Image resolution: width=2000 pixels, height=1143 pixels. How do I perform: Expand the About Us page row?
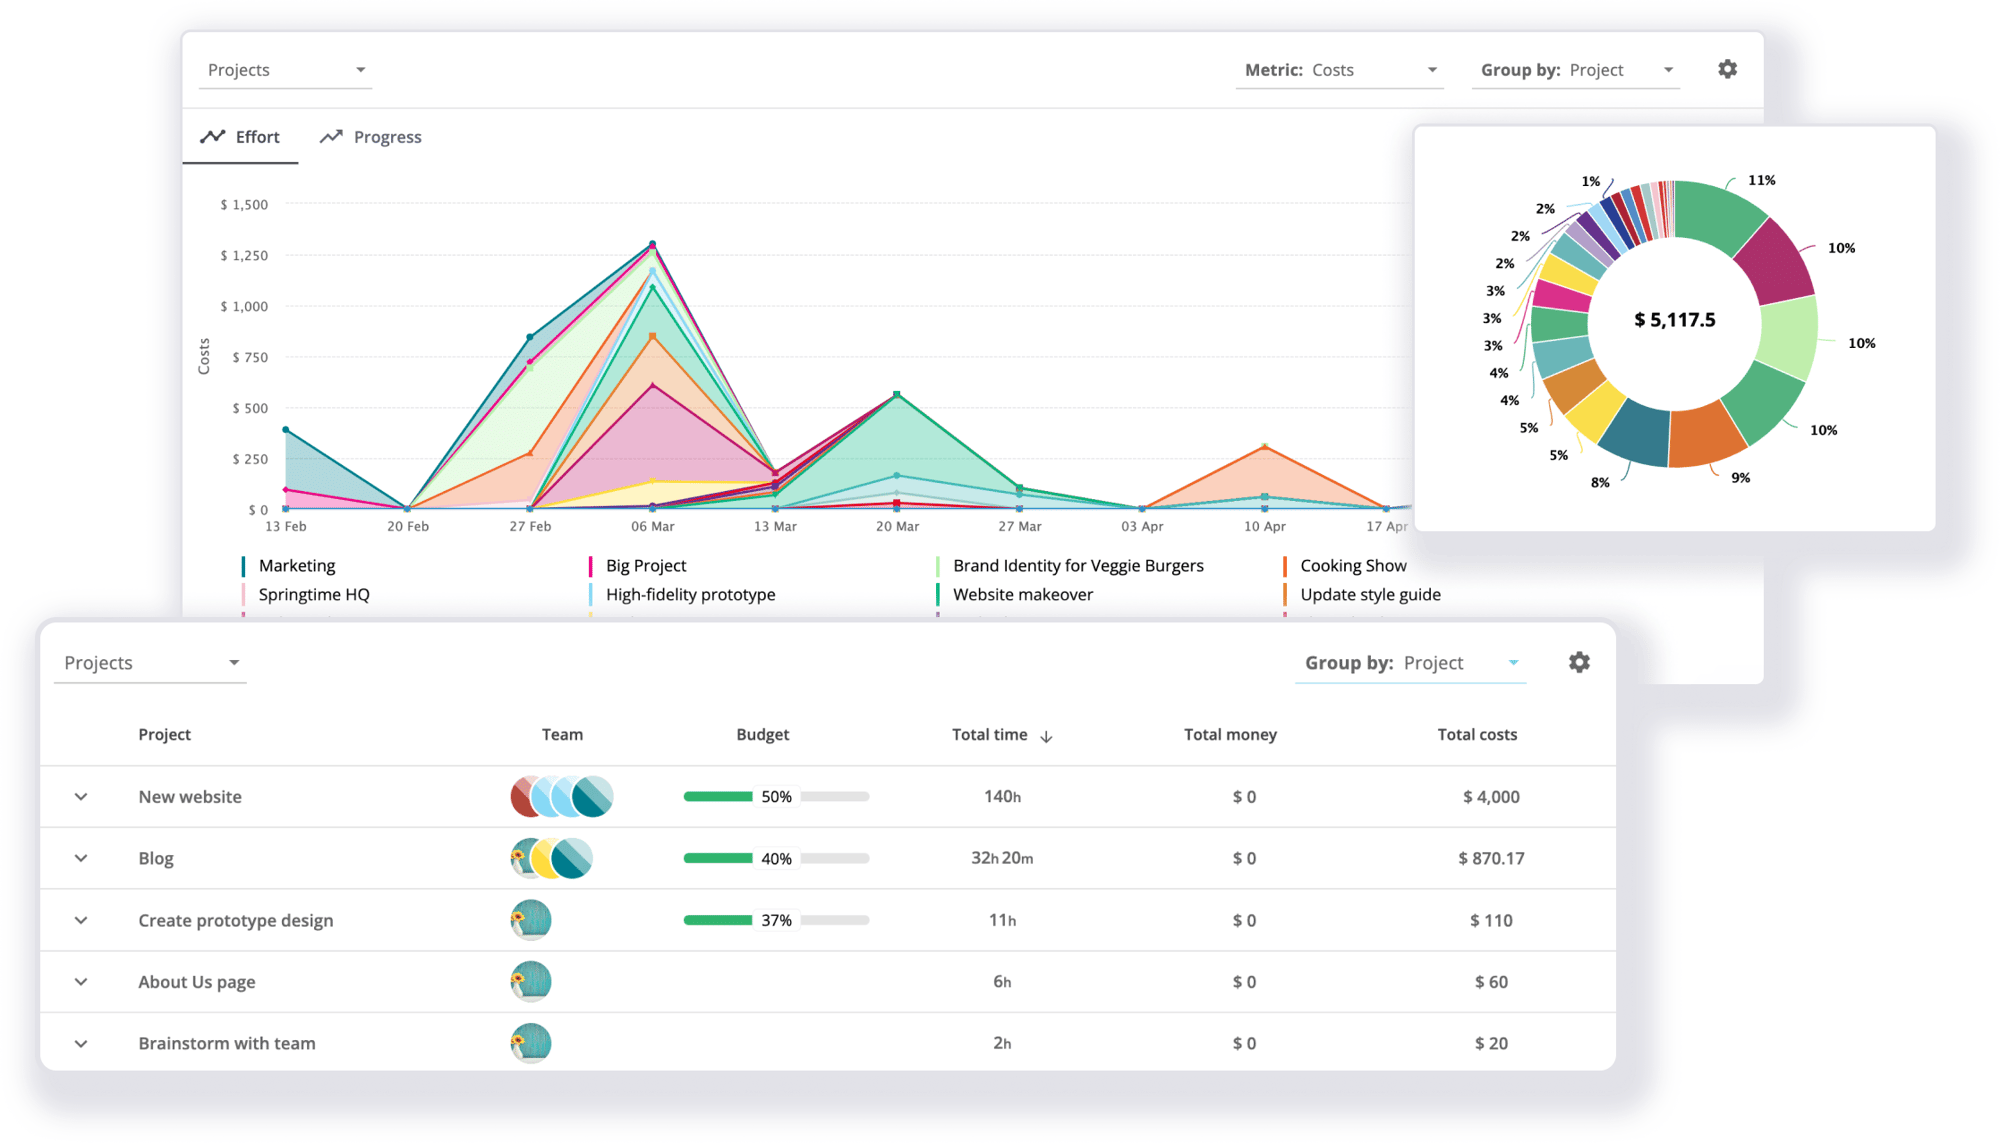point(81,982)
